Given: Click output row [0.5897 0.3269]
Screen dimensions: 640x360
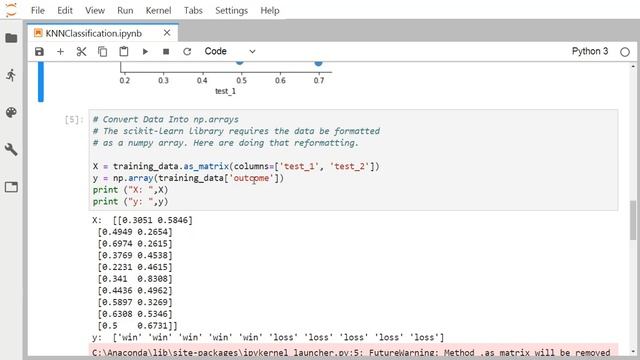Looking at the screenshot, I should click(x=135, y=302).
